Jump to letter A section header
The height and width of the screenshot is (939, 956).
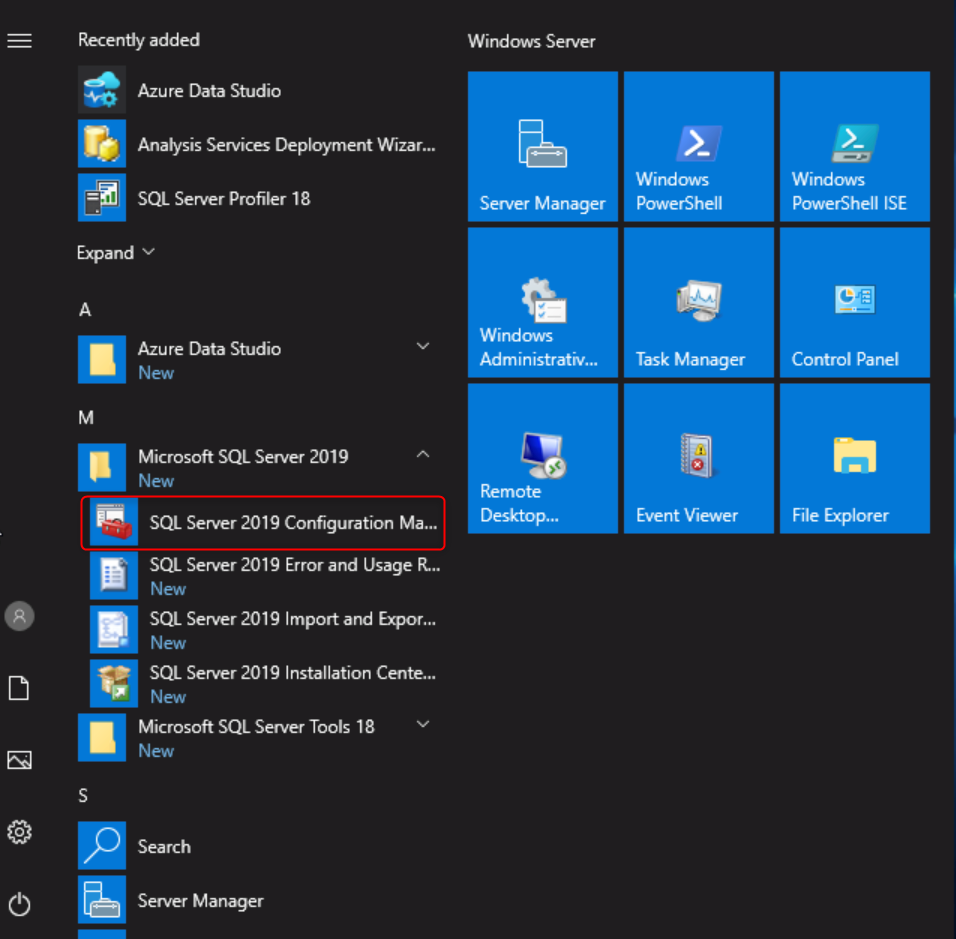(85, 310)
